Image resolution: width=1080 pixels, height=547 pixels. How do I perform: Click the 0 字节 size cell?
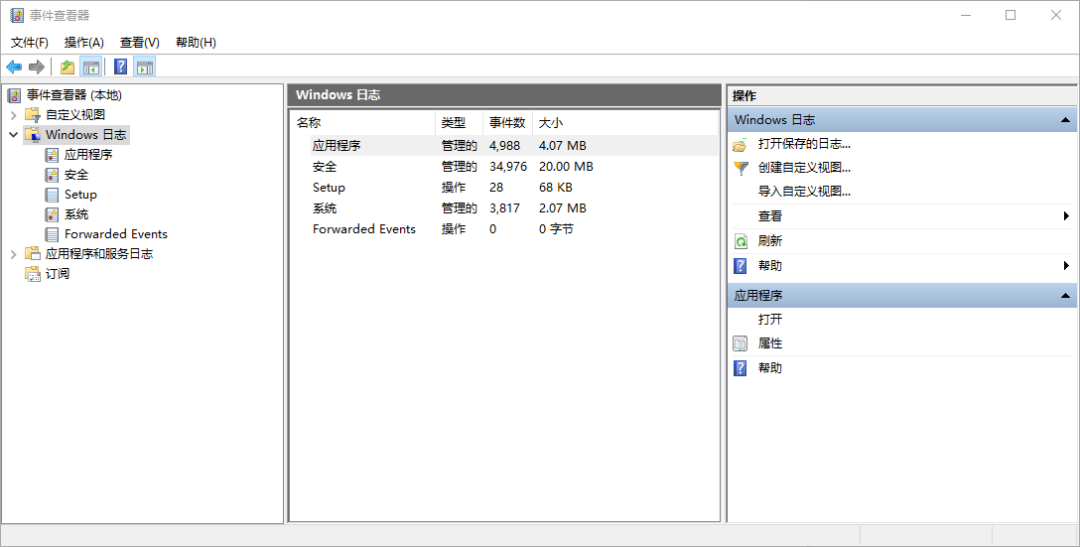tap(556, 229)
